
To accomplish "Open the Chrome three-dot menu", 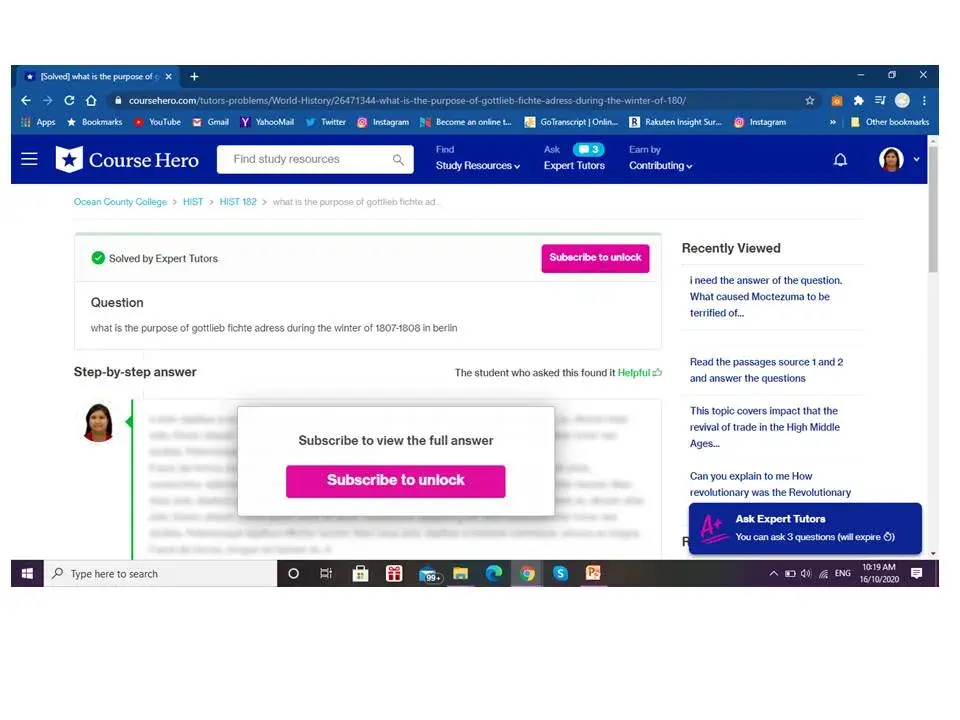I will 924,100.
